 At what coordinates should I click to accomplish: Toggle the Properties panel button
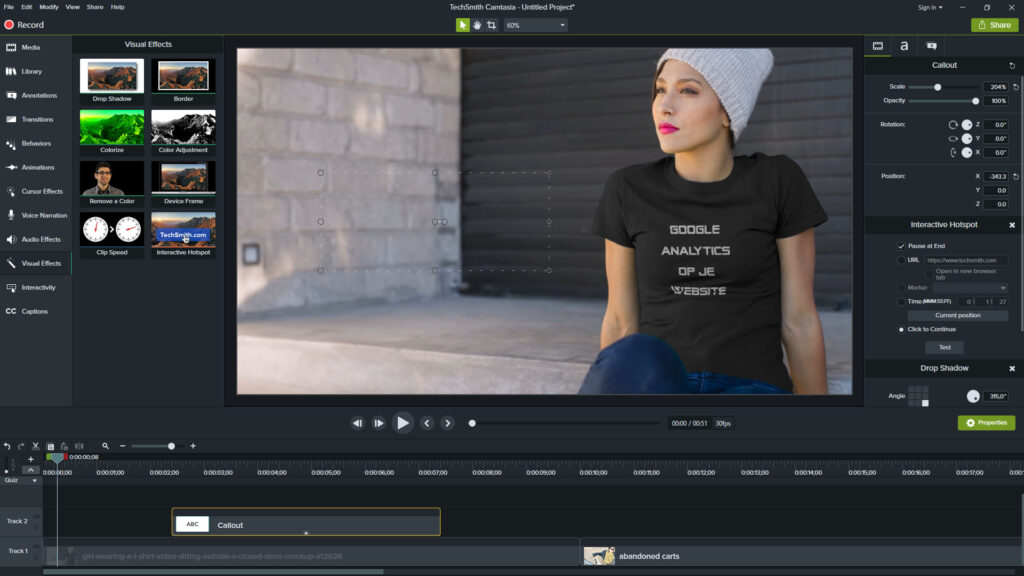point(986,423)
